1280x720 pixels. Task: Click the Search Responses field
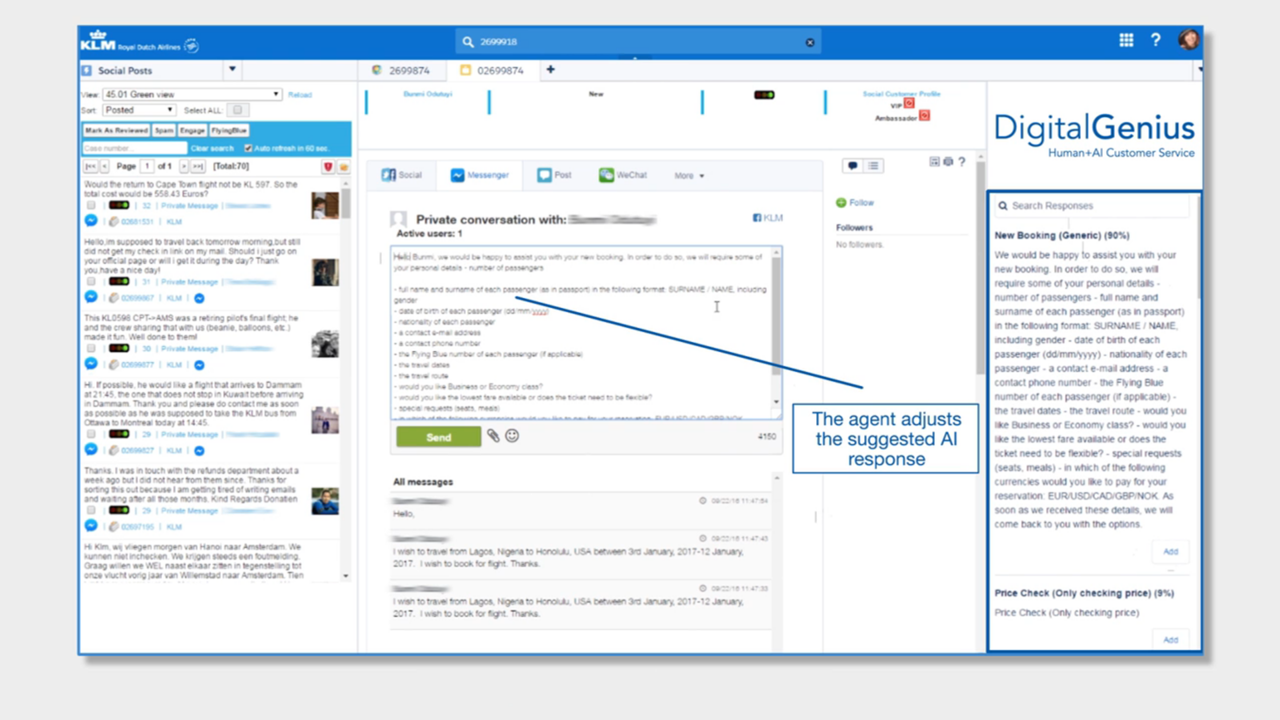(x=1092, y=206)
